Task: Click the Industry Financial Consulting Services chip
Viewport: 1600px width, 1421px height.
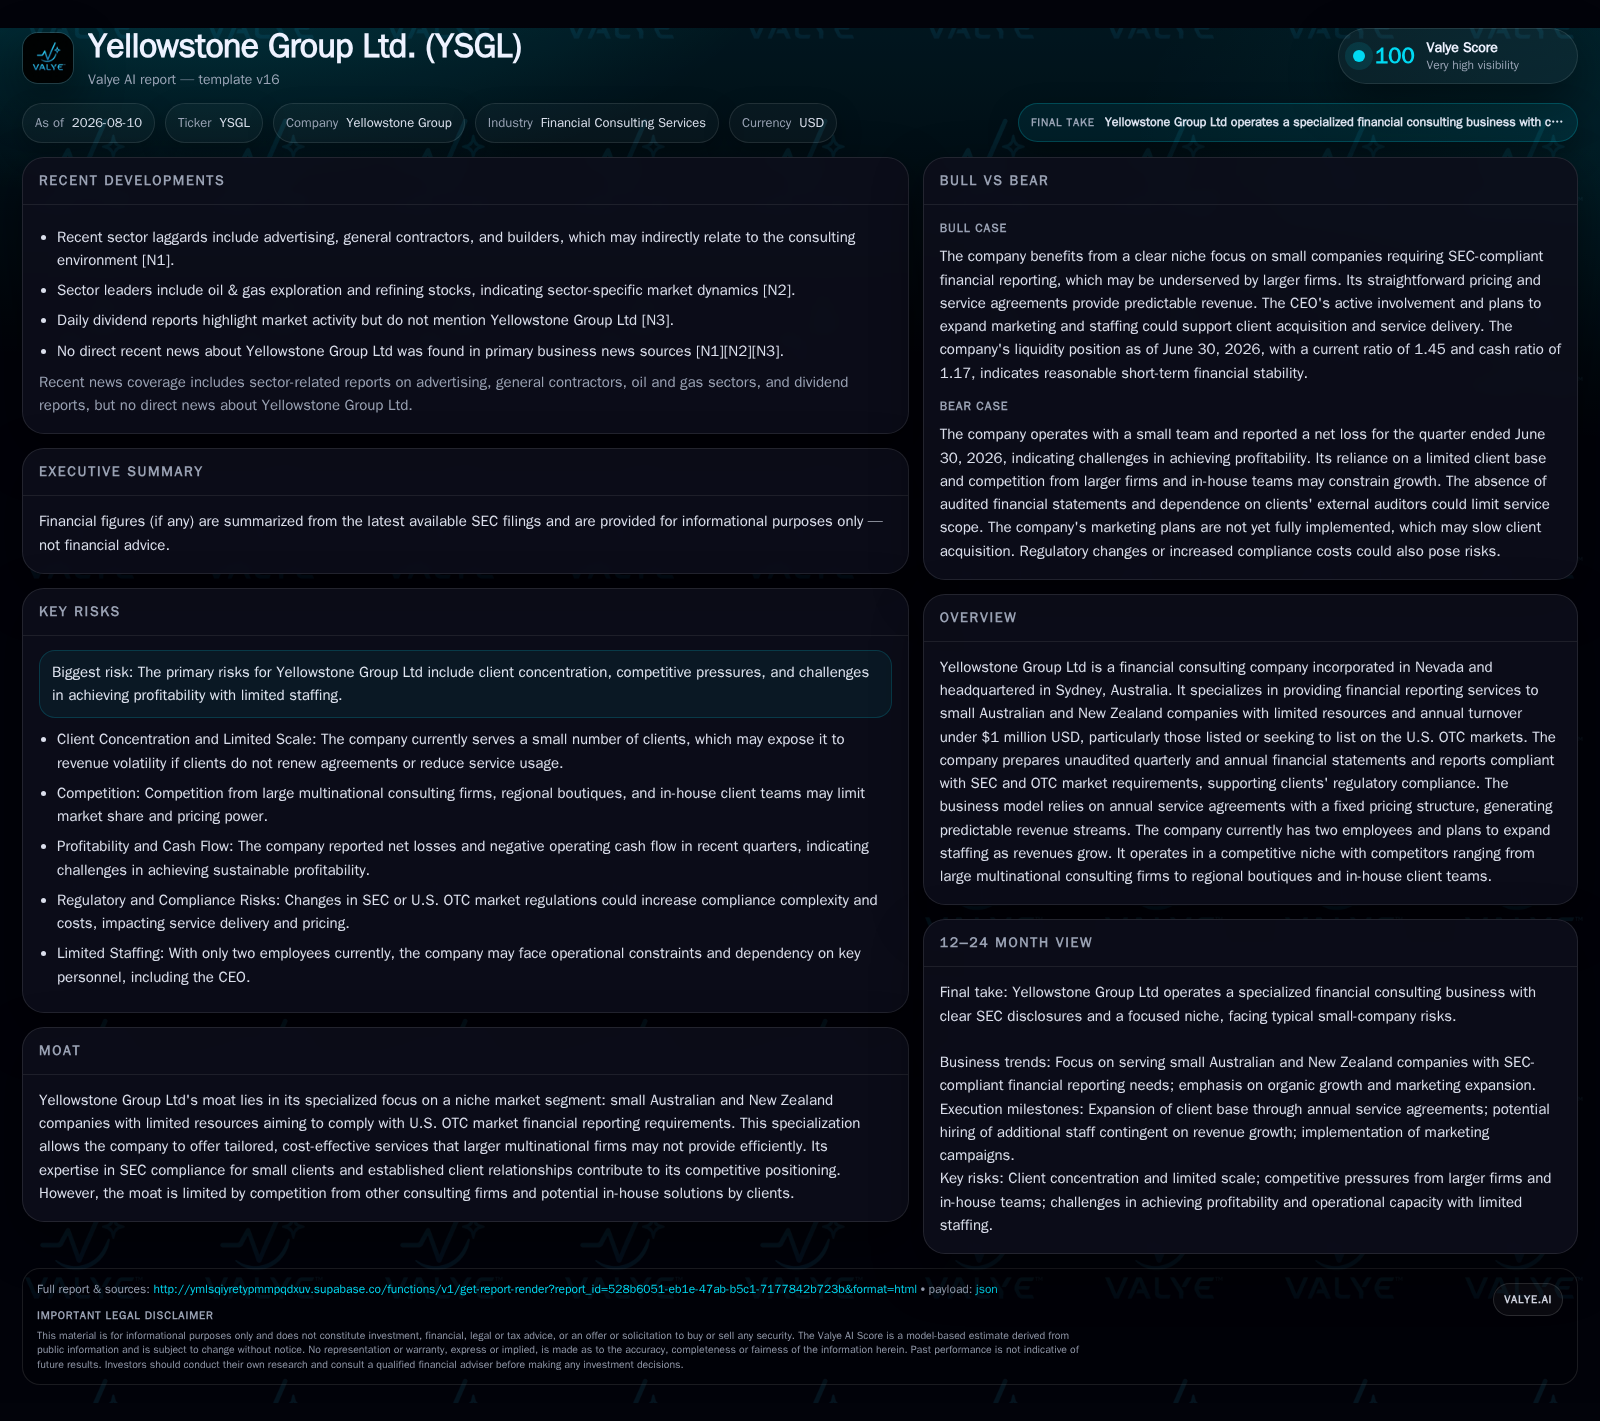Action: [597, 123]
